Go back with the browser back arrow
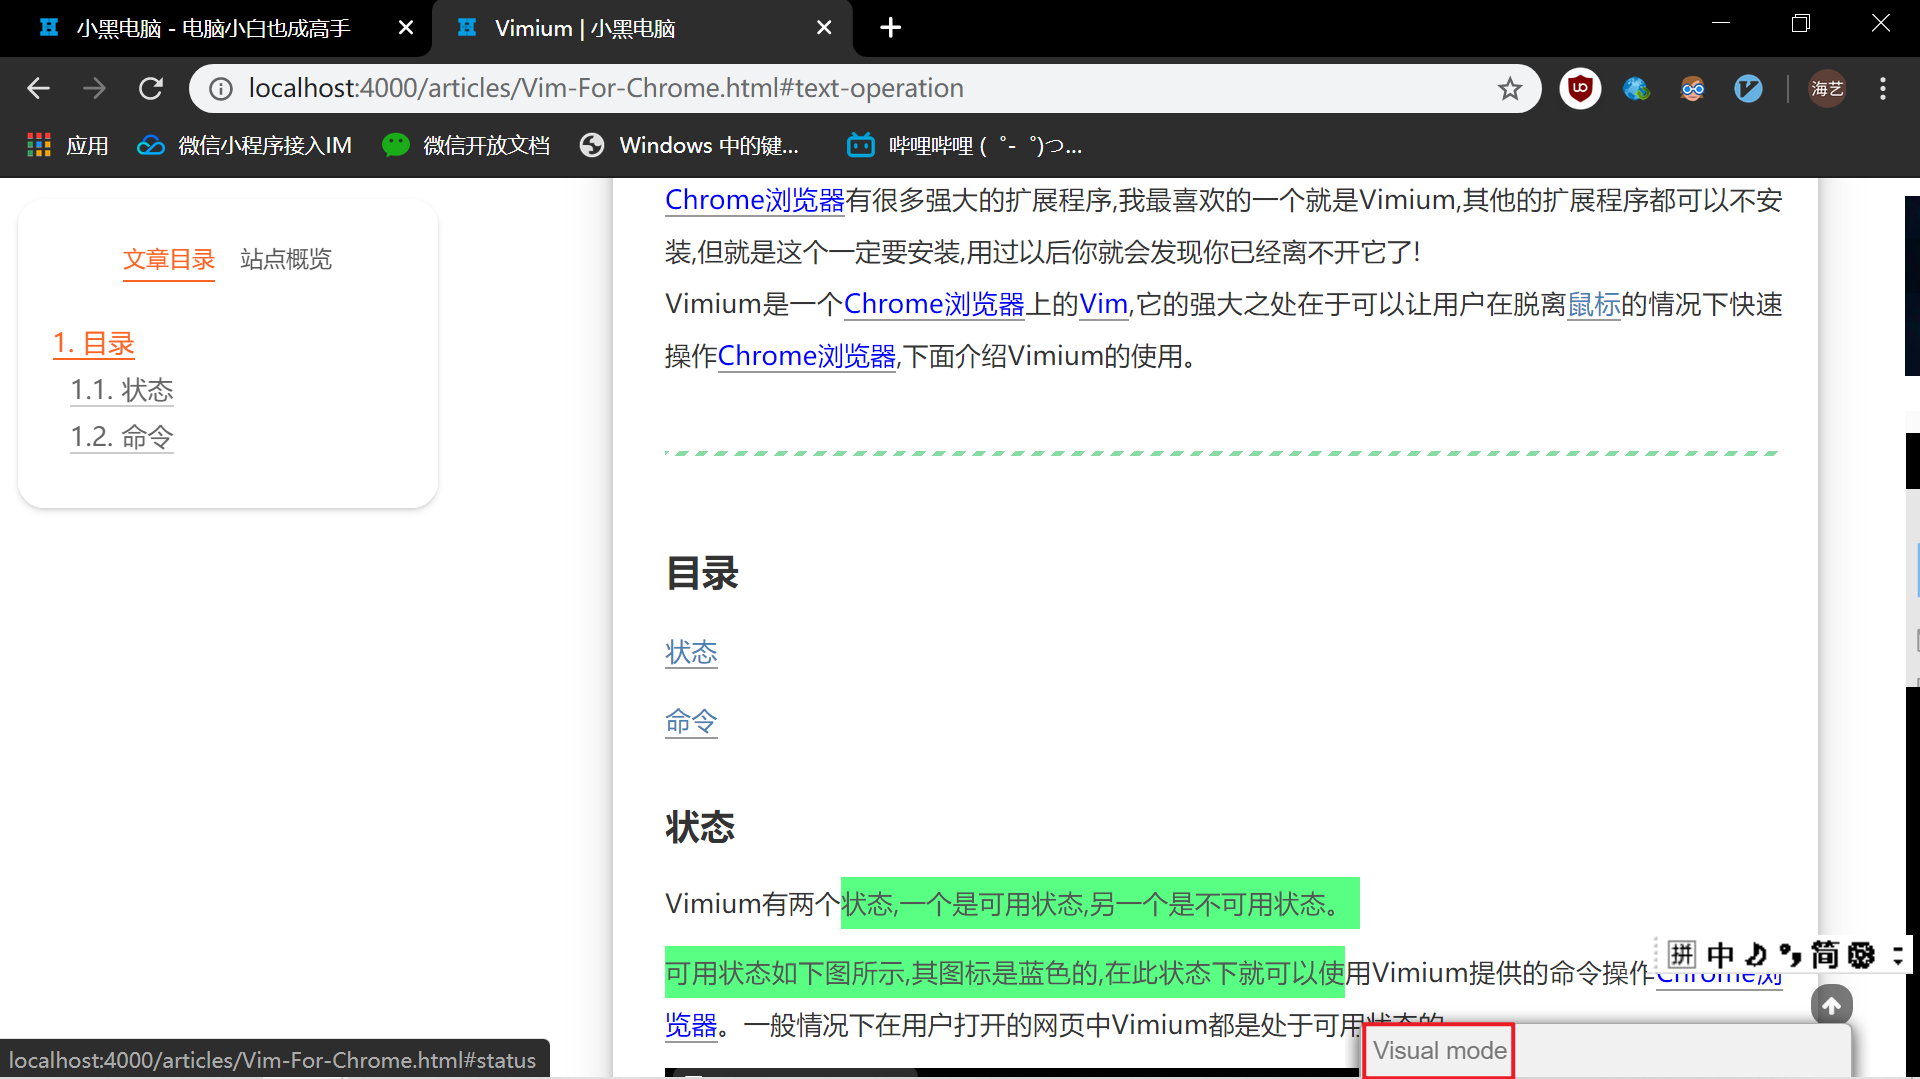Image resolution: width=1920 pixels, height=1079 pixels. 38,89
